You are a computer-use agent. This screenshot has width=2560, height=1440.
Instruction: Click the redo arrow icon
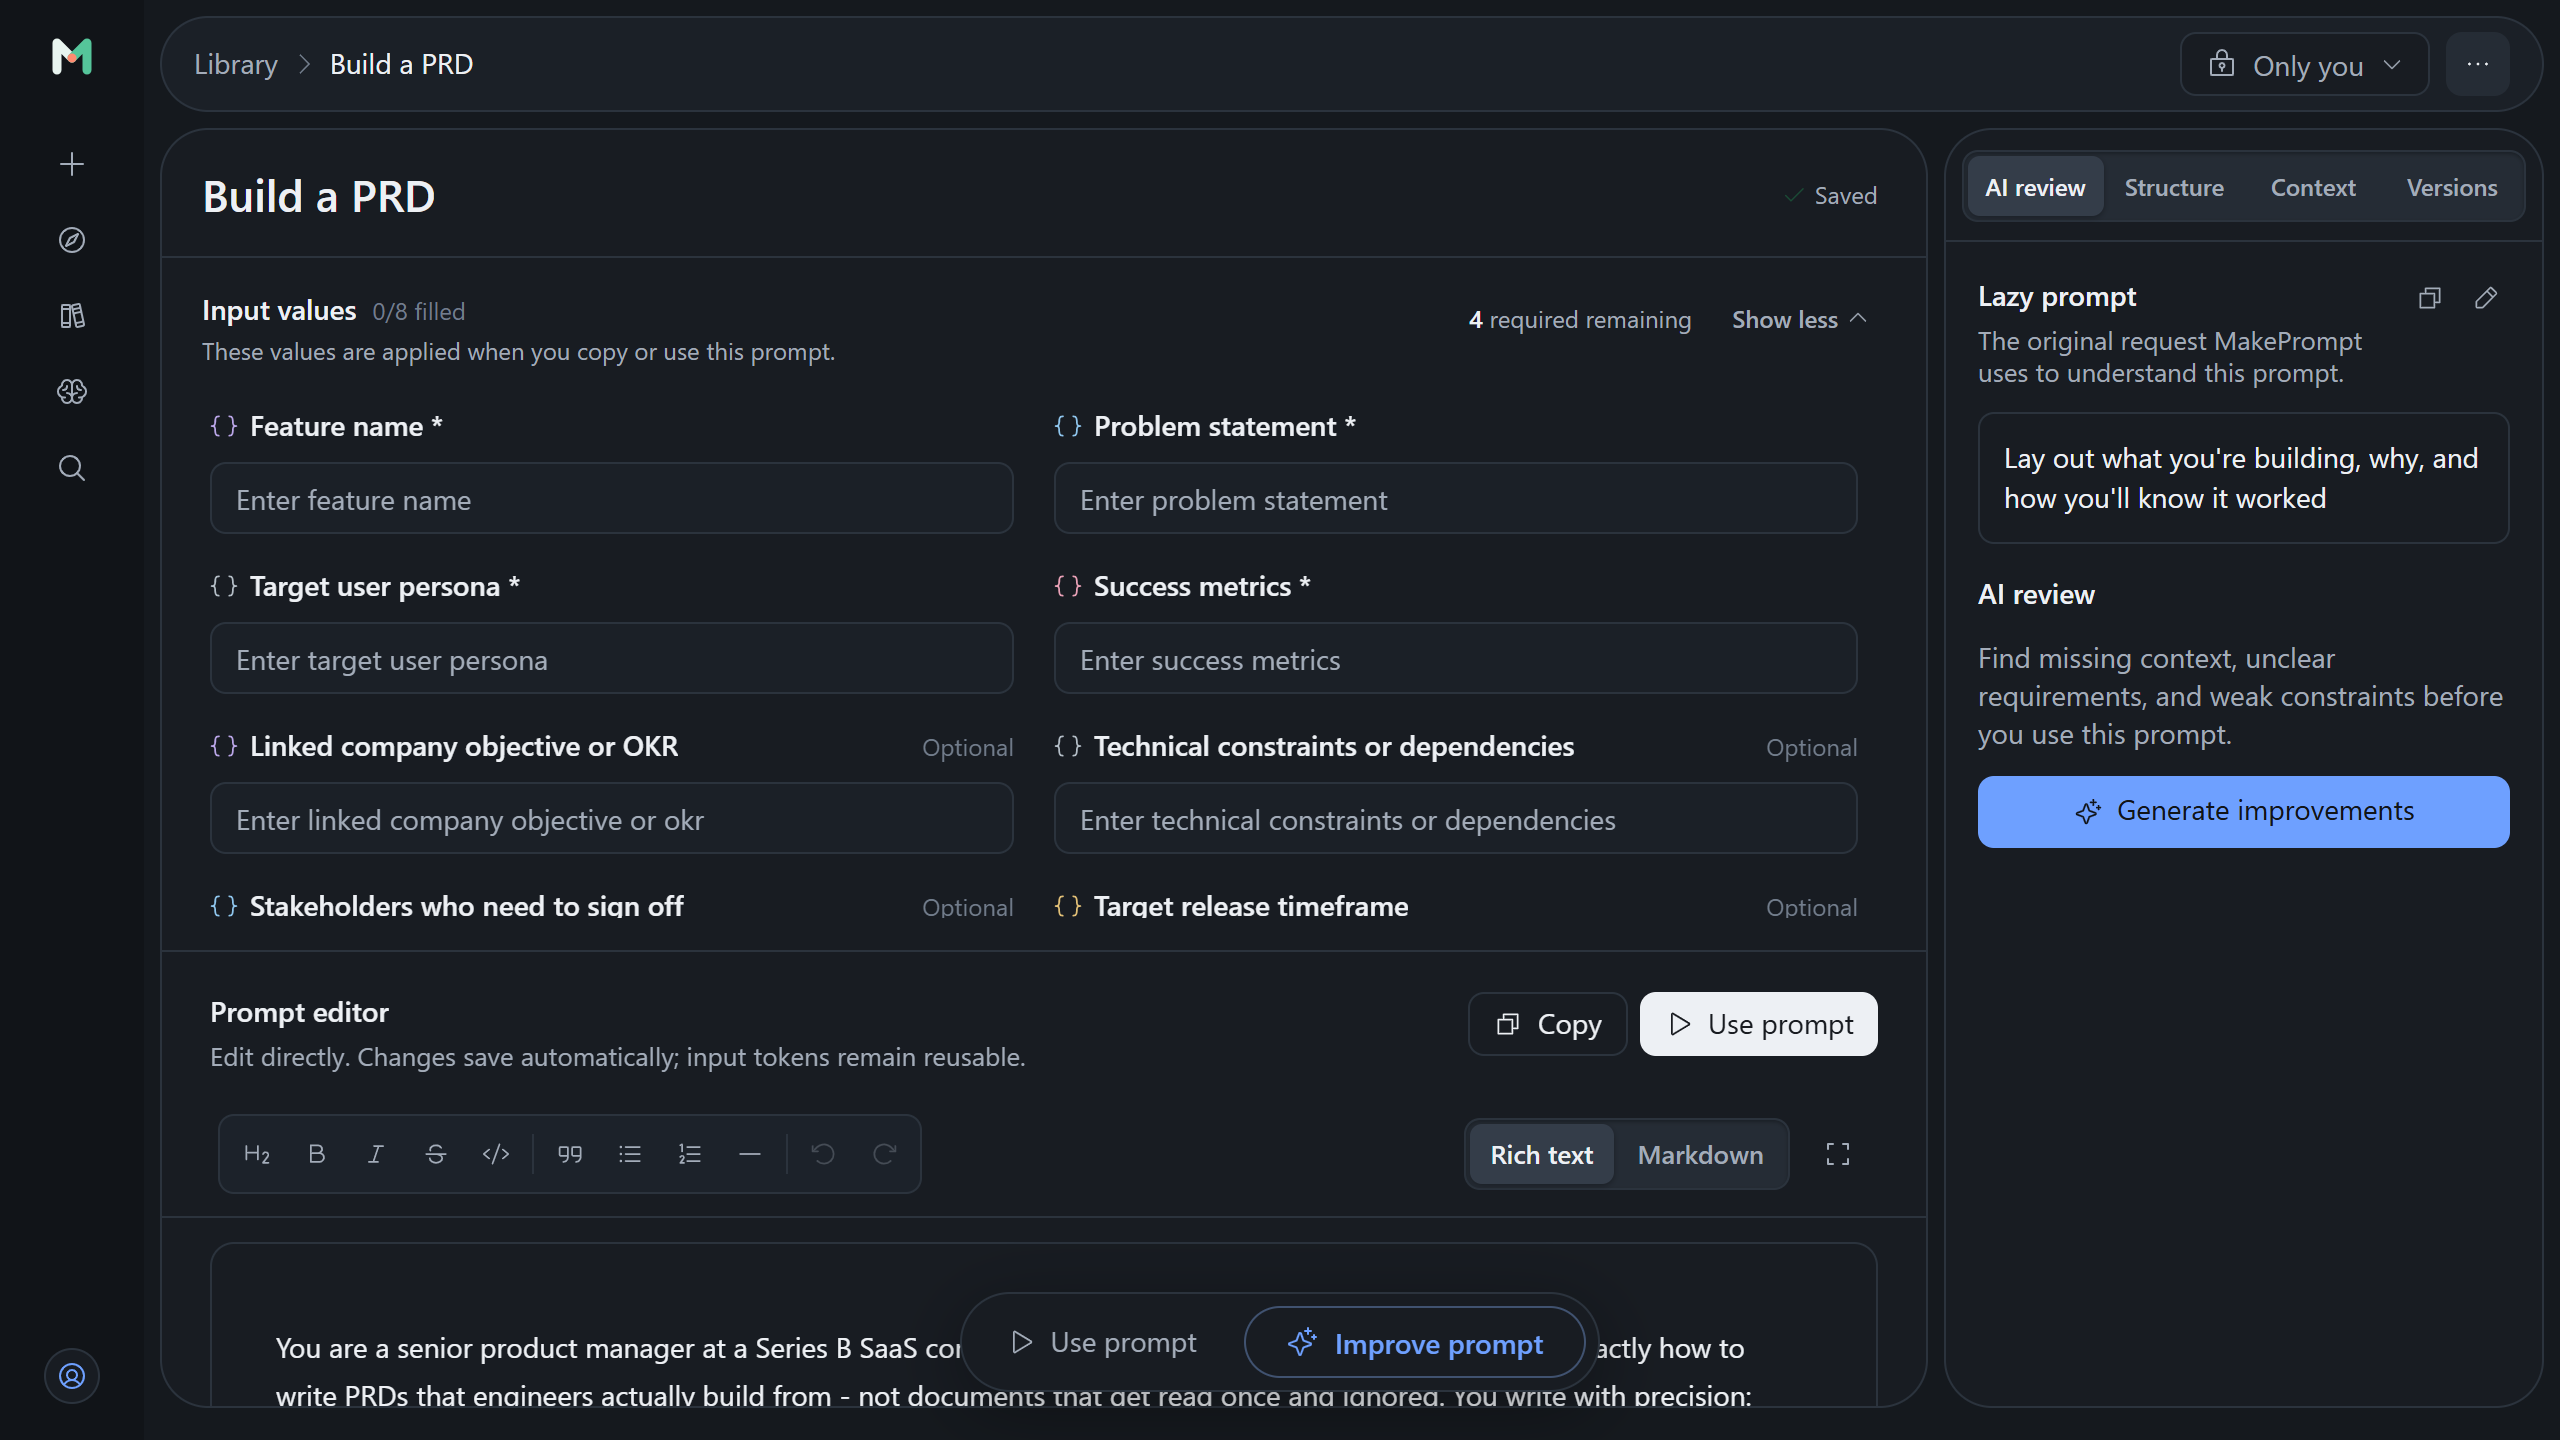click(884, 1154)
